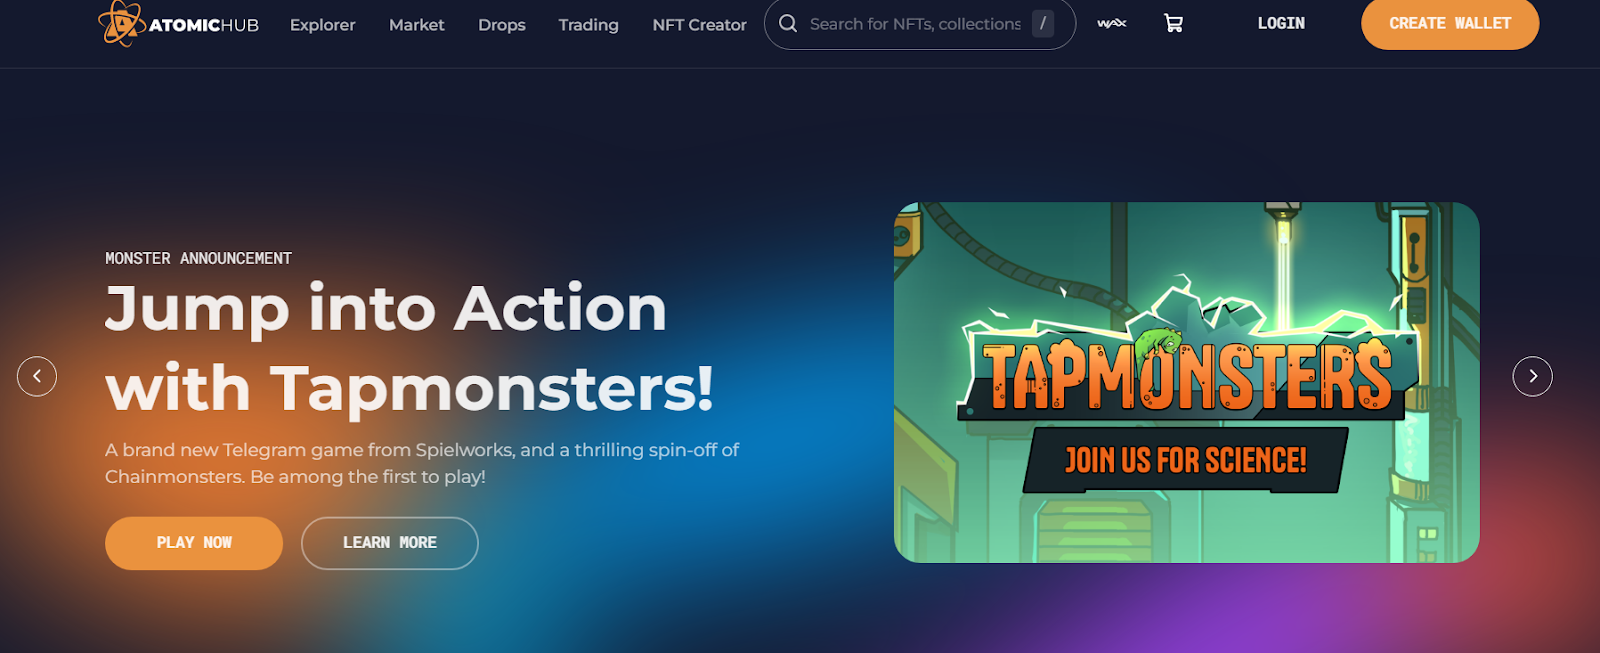Click the MONSTER ANNOUNCEMENT label
The width and height of the screenshot is (1600, 653).
[x=198, y=258]
